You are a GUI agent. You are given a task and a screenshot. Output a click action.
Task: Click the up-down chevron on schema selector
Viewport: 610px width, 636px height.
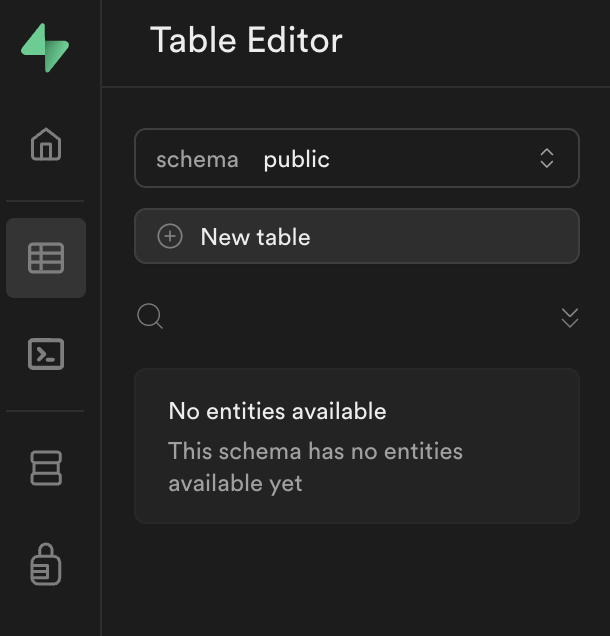[x=547, y=158]
